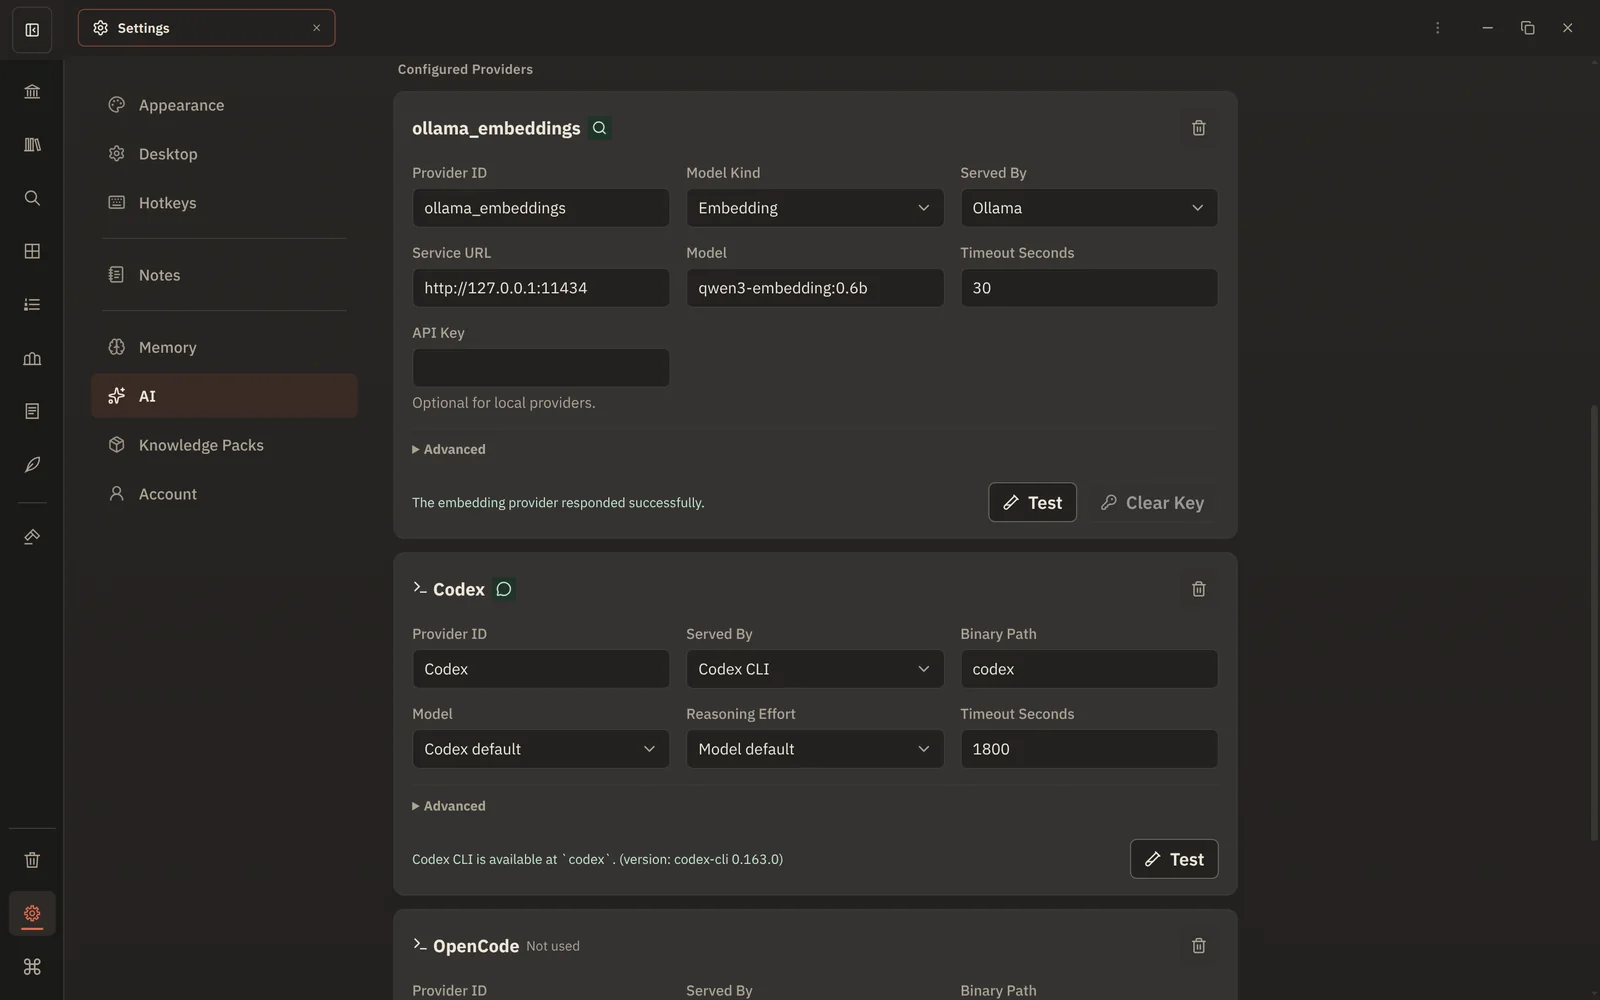Delete the OpenCode provider
1600x1000 pixels.
point(1198,946)
